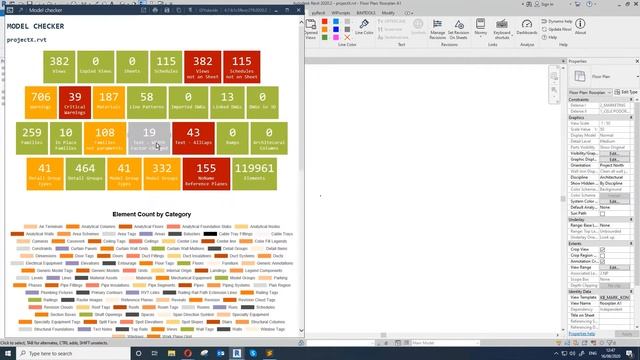640x360 pixels.
Task: Toggle the Annotation Crop checkbox
Action: click(602, 261)
